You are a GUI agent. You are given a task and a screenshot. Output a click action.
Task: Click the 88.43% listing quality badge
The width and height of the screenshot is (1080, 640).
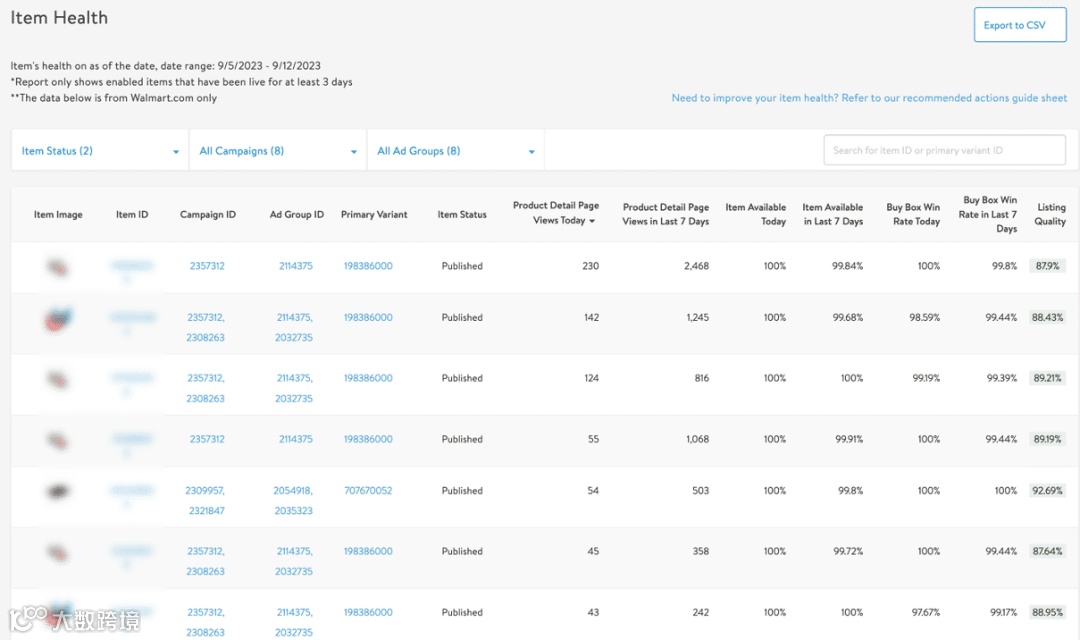1047,318
